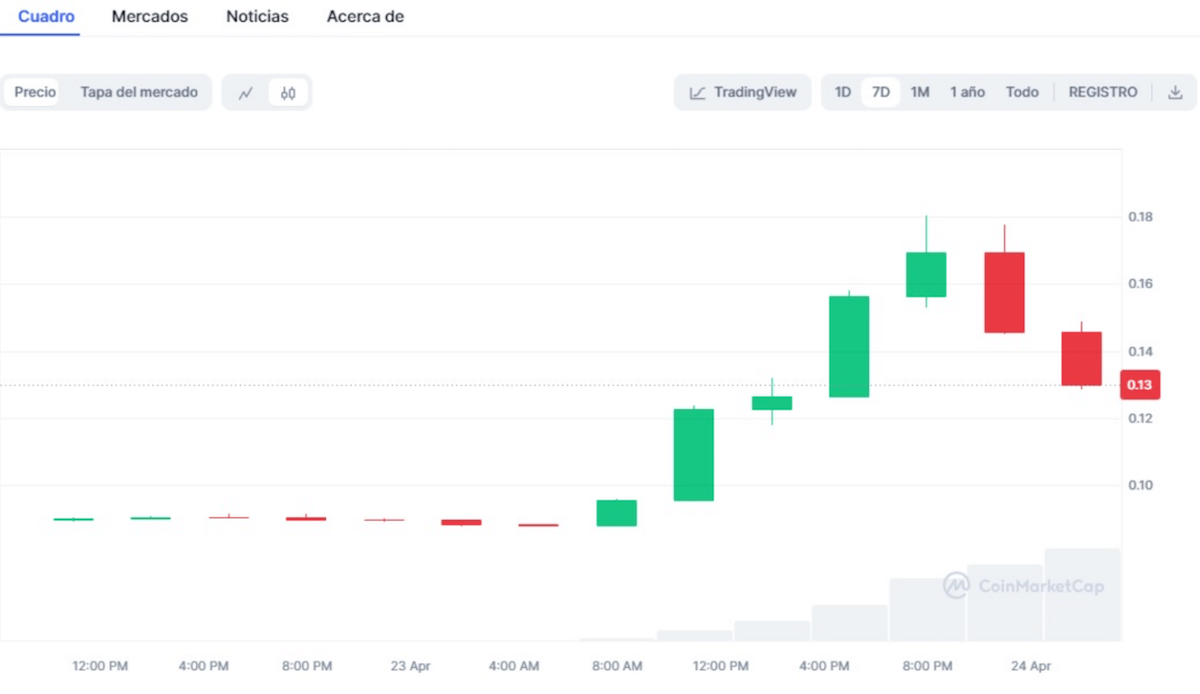Click the red 0.13 current price label
Screen dimensions: 1200x694
(1139, 385)
